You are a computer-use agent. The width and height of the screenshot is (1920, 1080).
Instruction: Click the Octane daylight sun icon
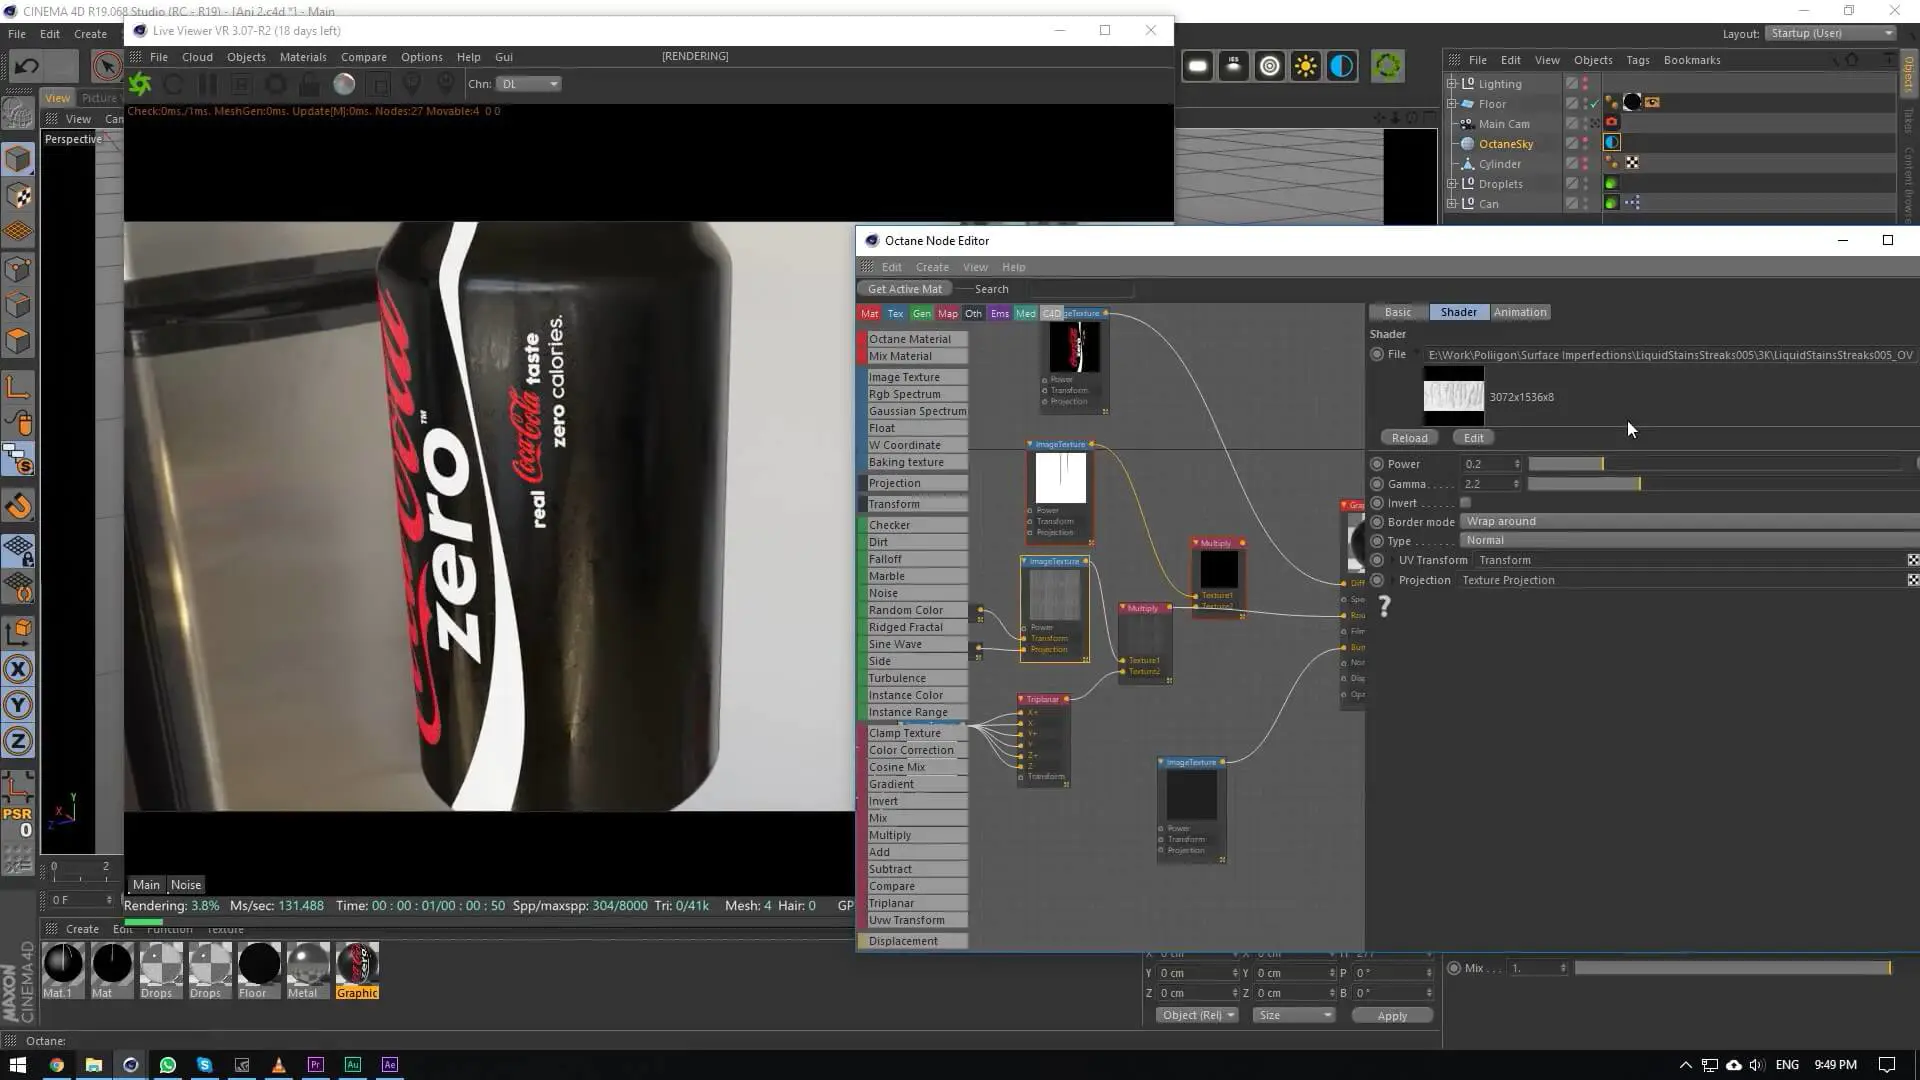click(1305, 66)
